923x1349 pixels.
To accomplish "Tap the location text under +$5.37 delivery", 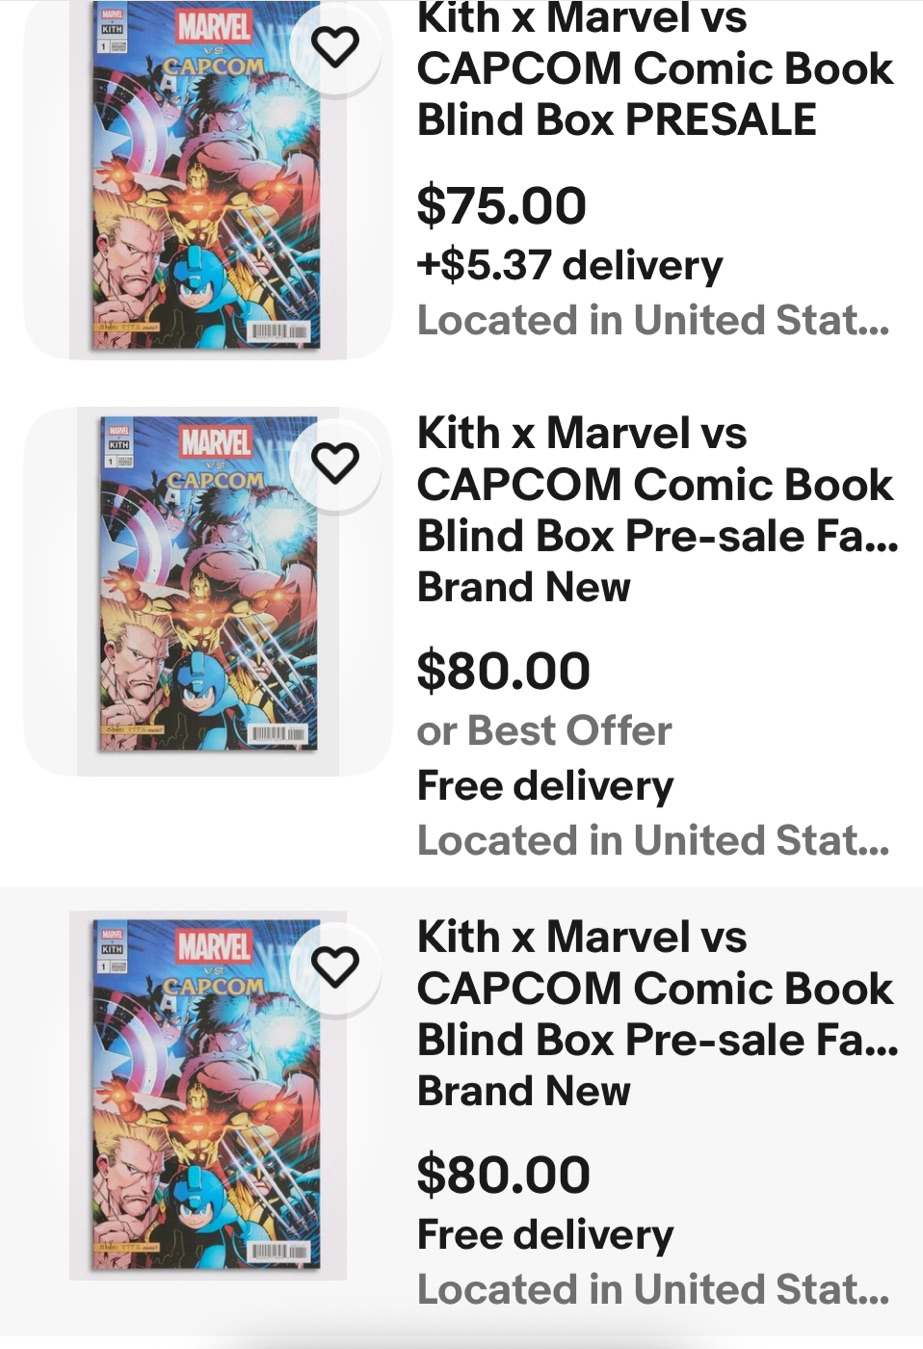I will point(652,321).
